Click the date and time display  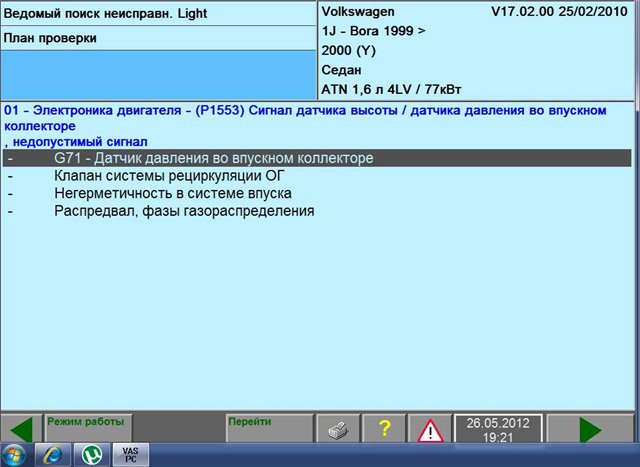pyautogui.click(x=497, y=429)
